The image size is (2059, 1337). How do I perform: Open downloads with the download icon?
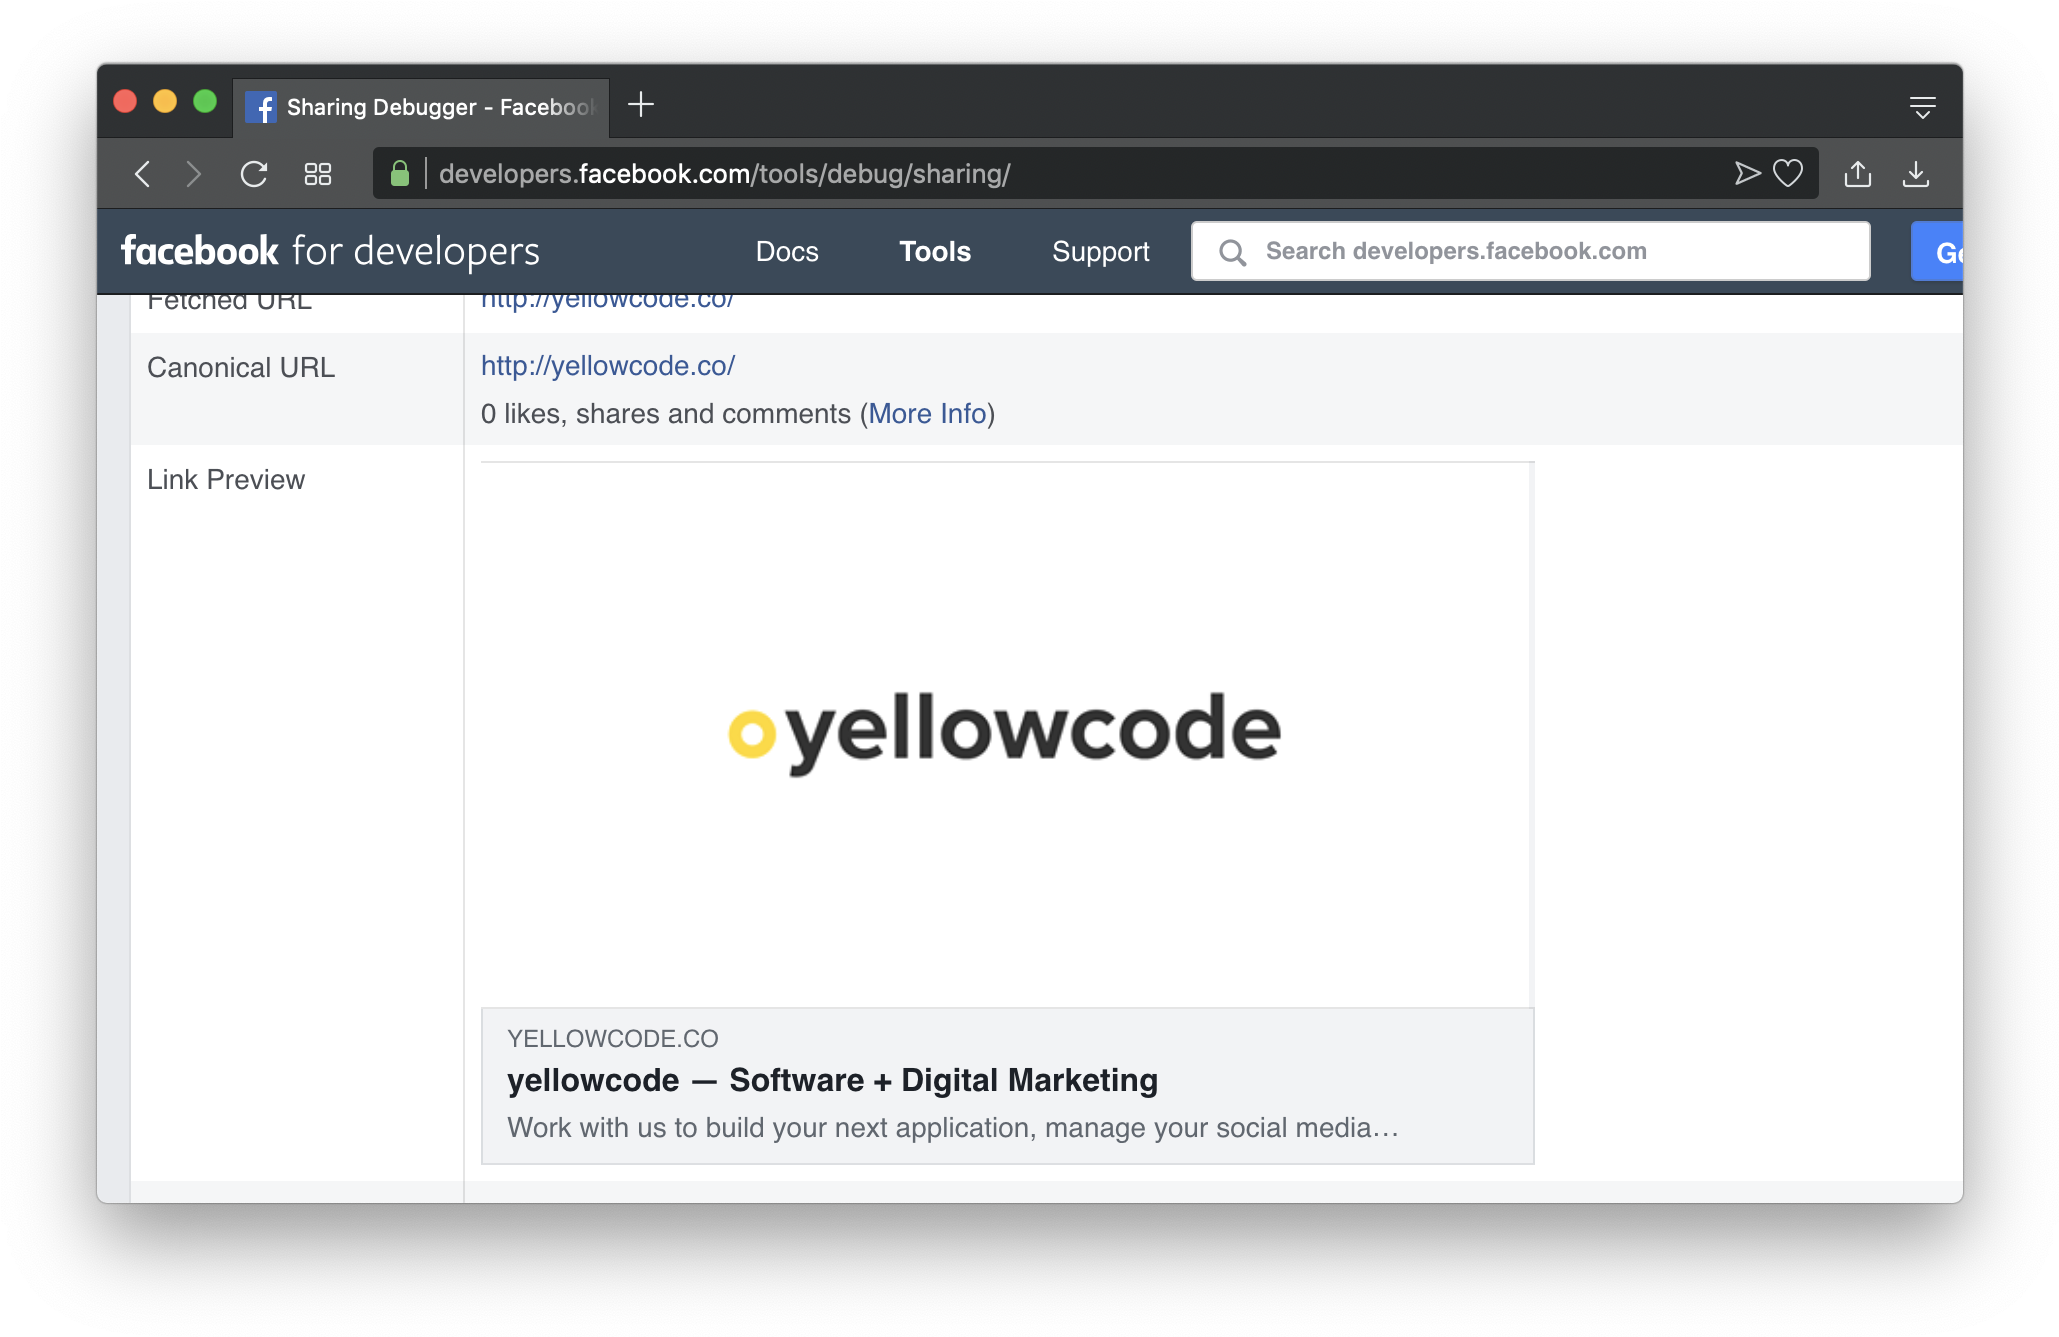pos(1916,174)
